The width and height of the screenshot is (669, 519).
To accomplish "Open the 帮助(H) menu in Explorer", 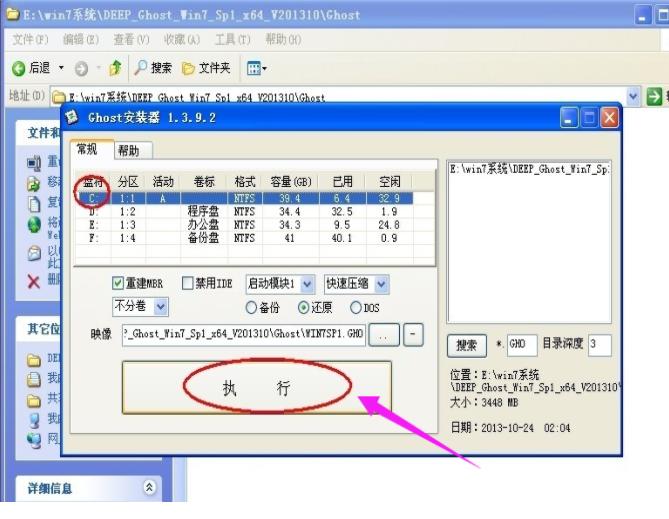I will [283, 40].
